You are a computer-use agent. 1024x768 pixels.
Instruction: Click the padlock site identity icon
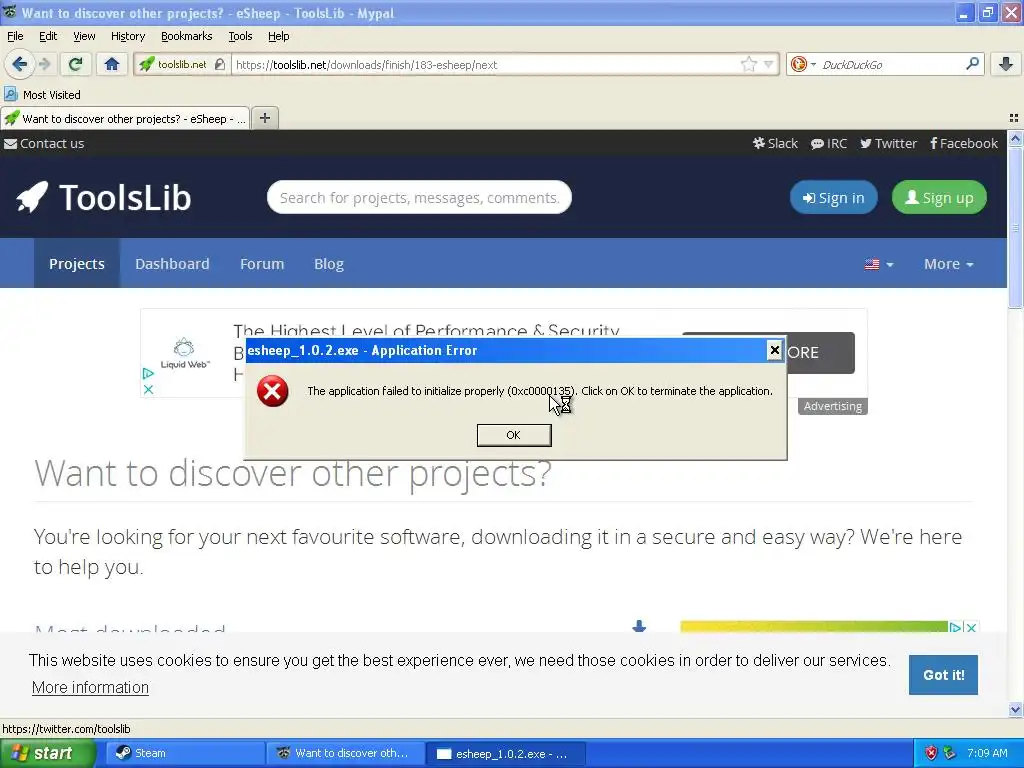[219, 64]
